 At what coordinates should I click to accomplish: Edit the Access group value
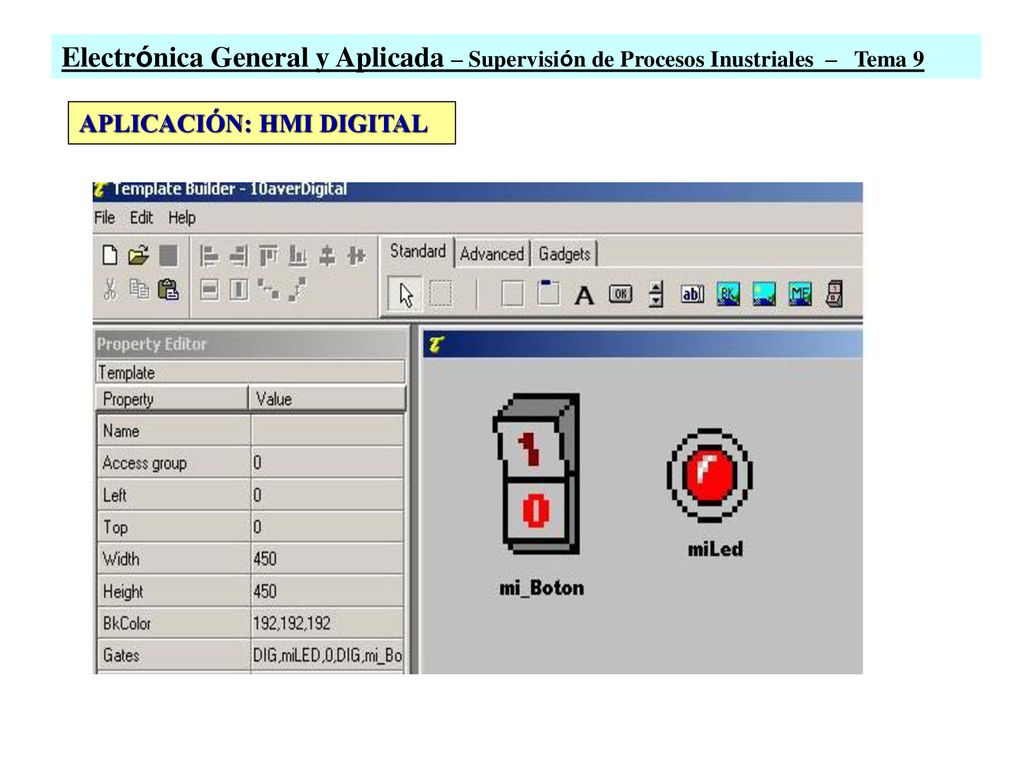coord(327,463)
